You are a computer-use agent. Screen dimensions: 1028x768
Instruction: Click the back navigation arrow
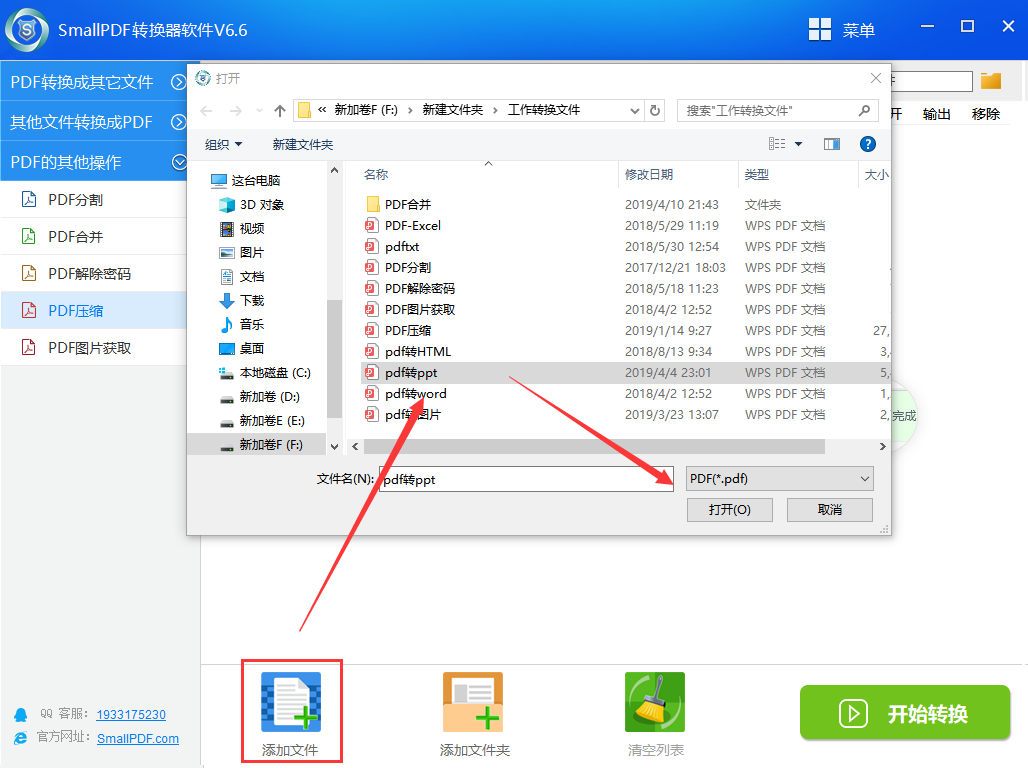pos(207,111)
